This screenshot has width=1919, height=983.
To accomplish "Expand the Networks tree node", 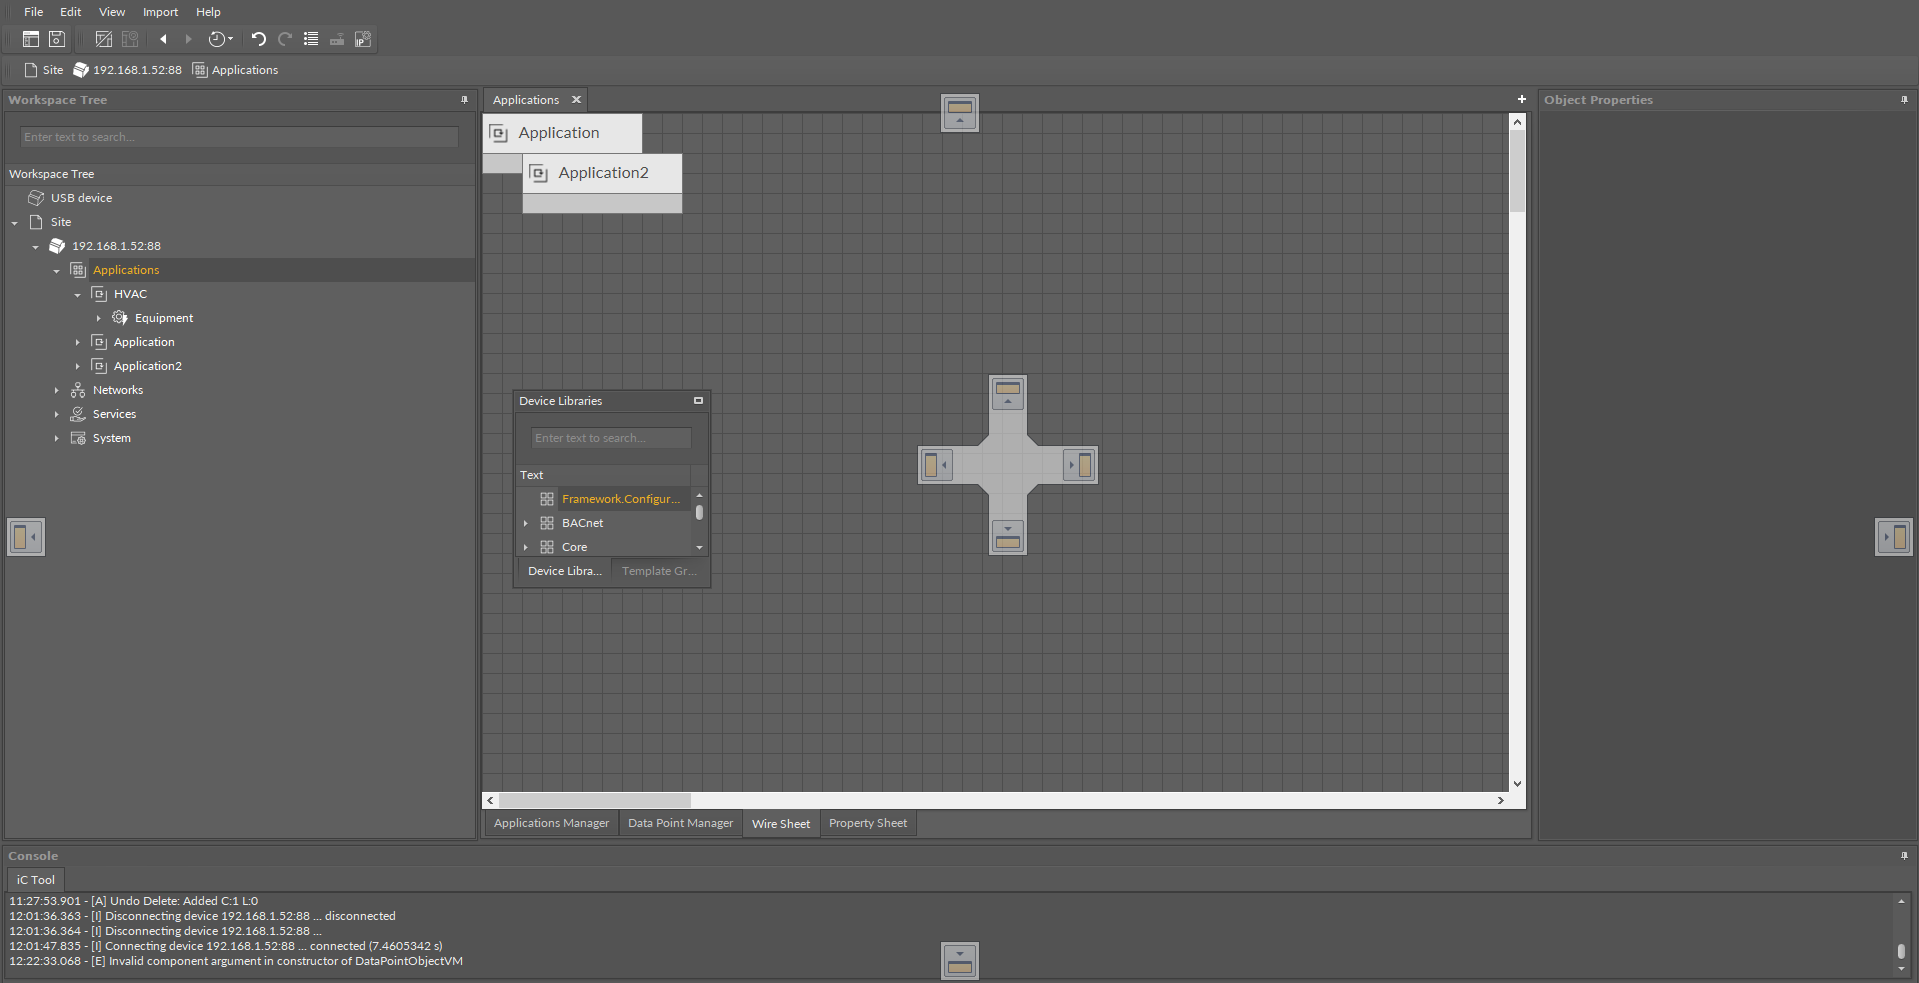I will tap(56, 391).
